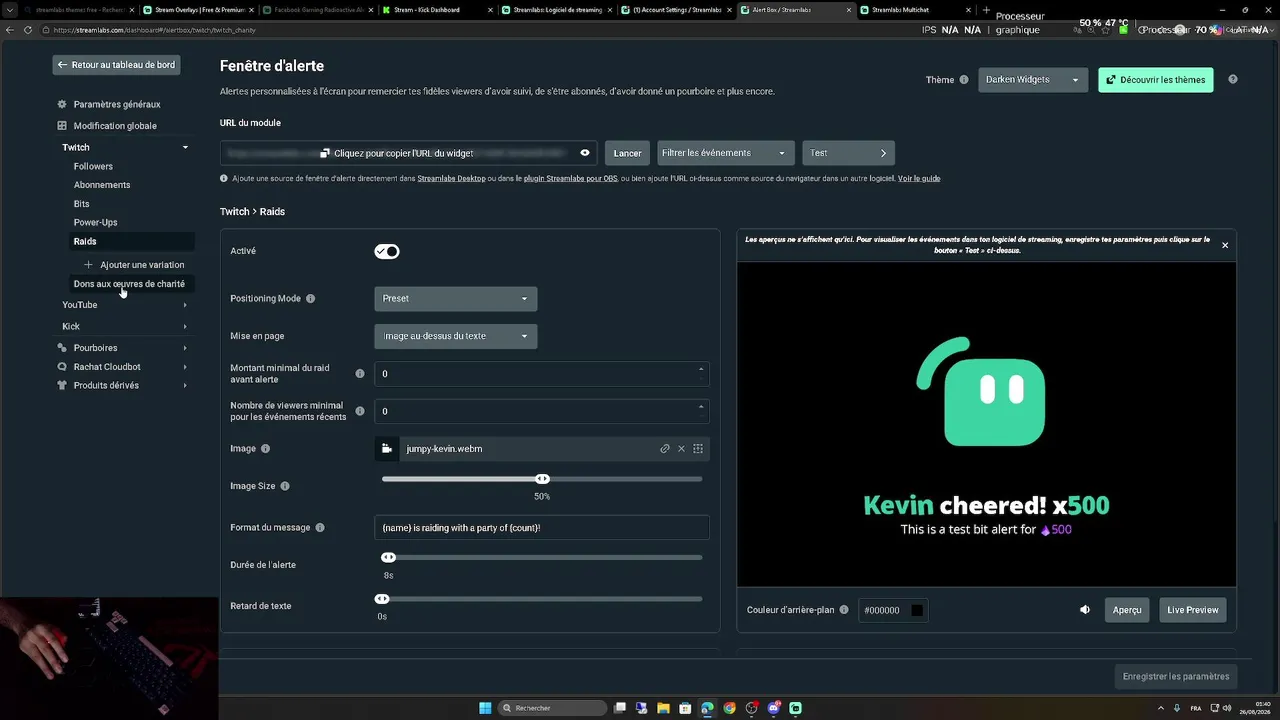
Task: Click the Paramètres généraux gear icon
Action: point(62,104)
